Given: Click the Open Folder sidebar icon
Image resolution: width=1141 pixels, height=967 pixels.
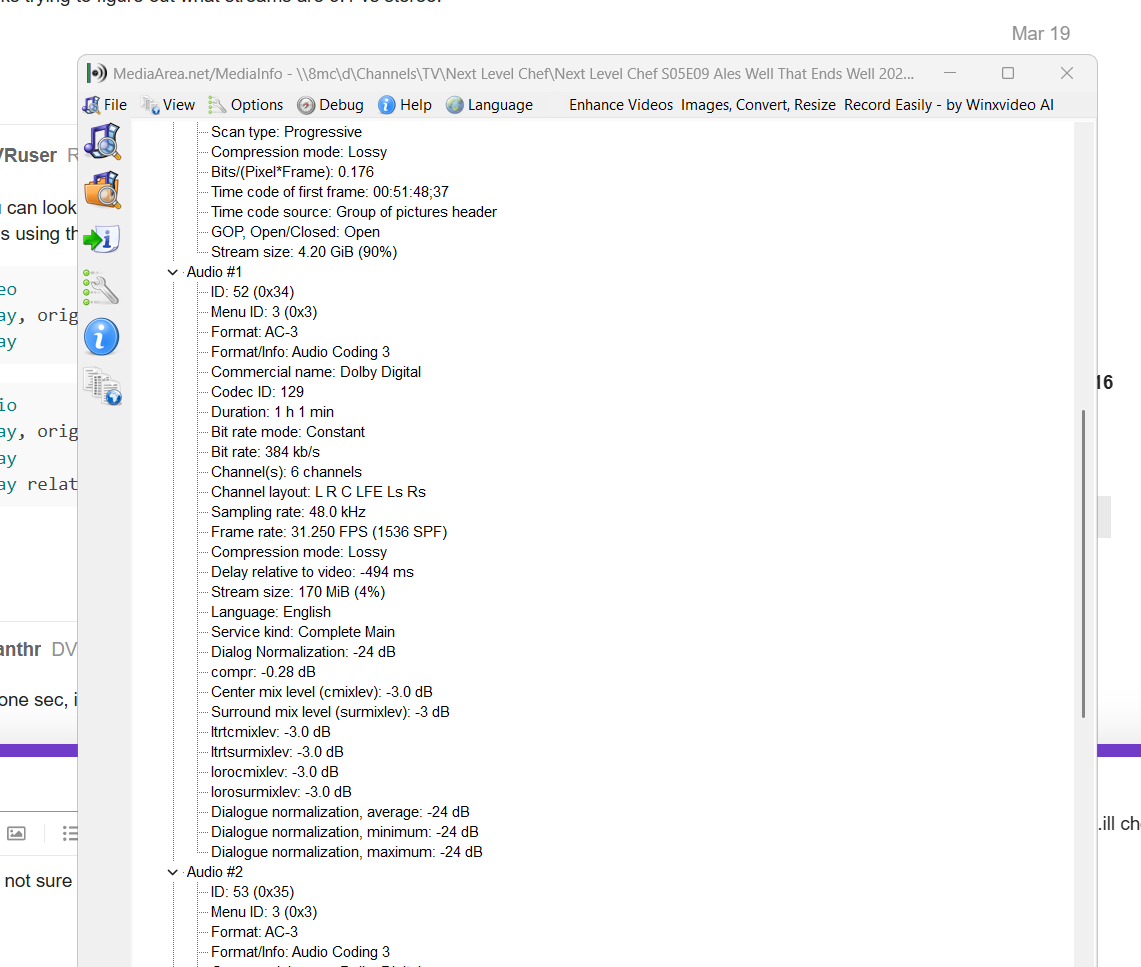Looking at the screenshot, I should (102, 190).
